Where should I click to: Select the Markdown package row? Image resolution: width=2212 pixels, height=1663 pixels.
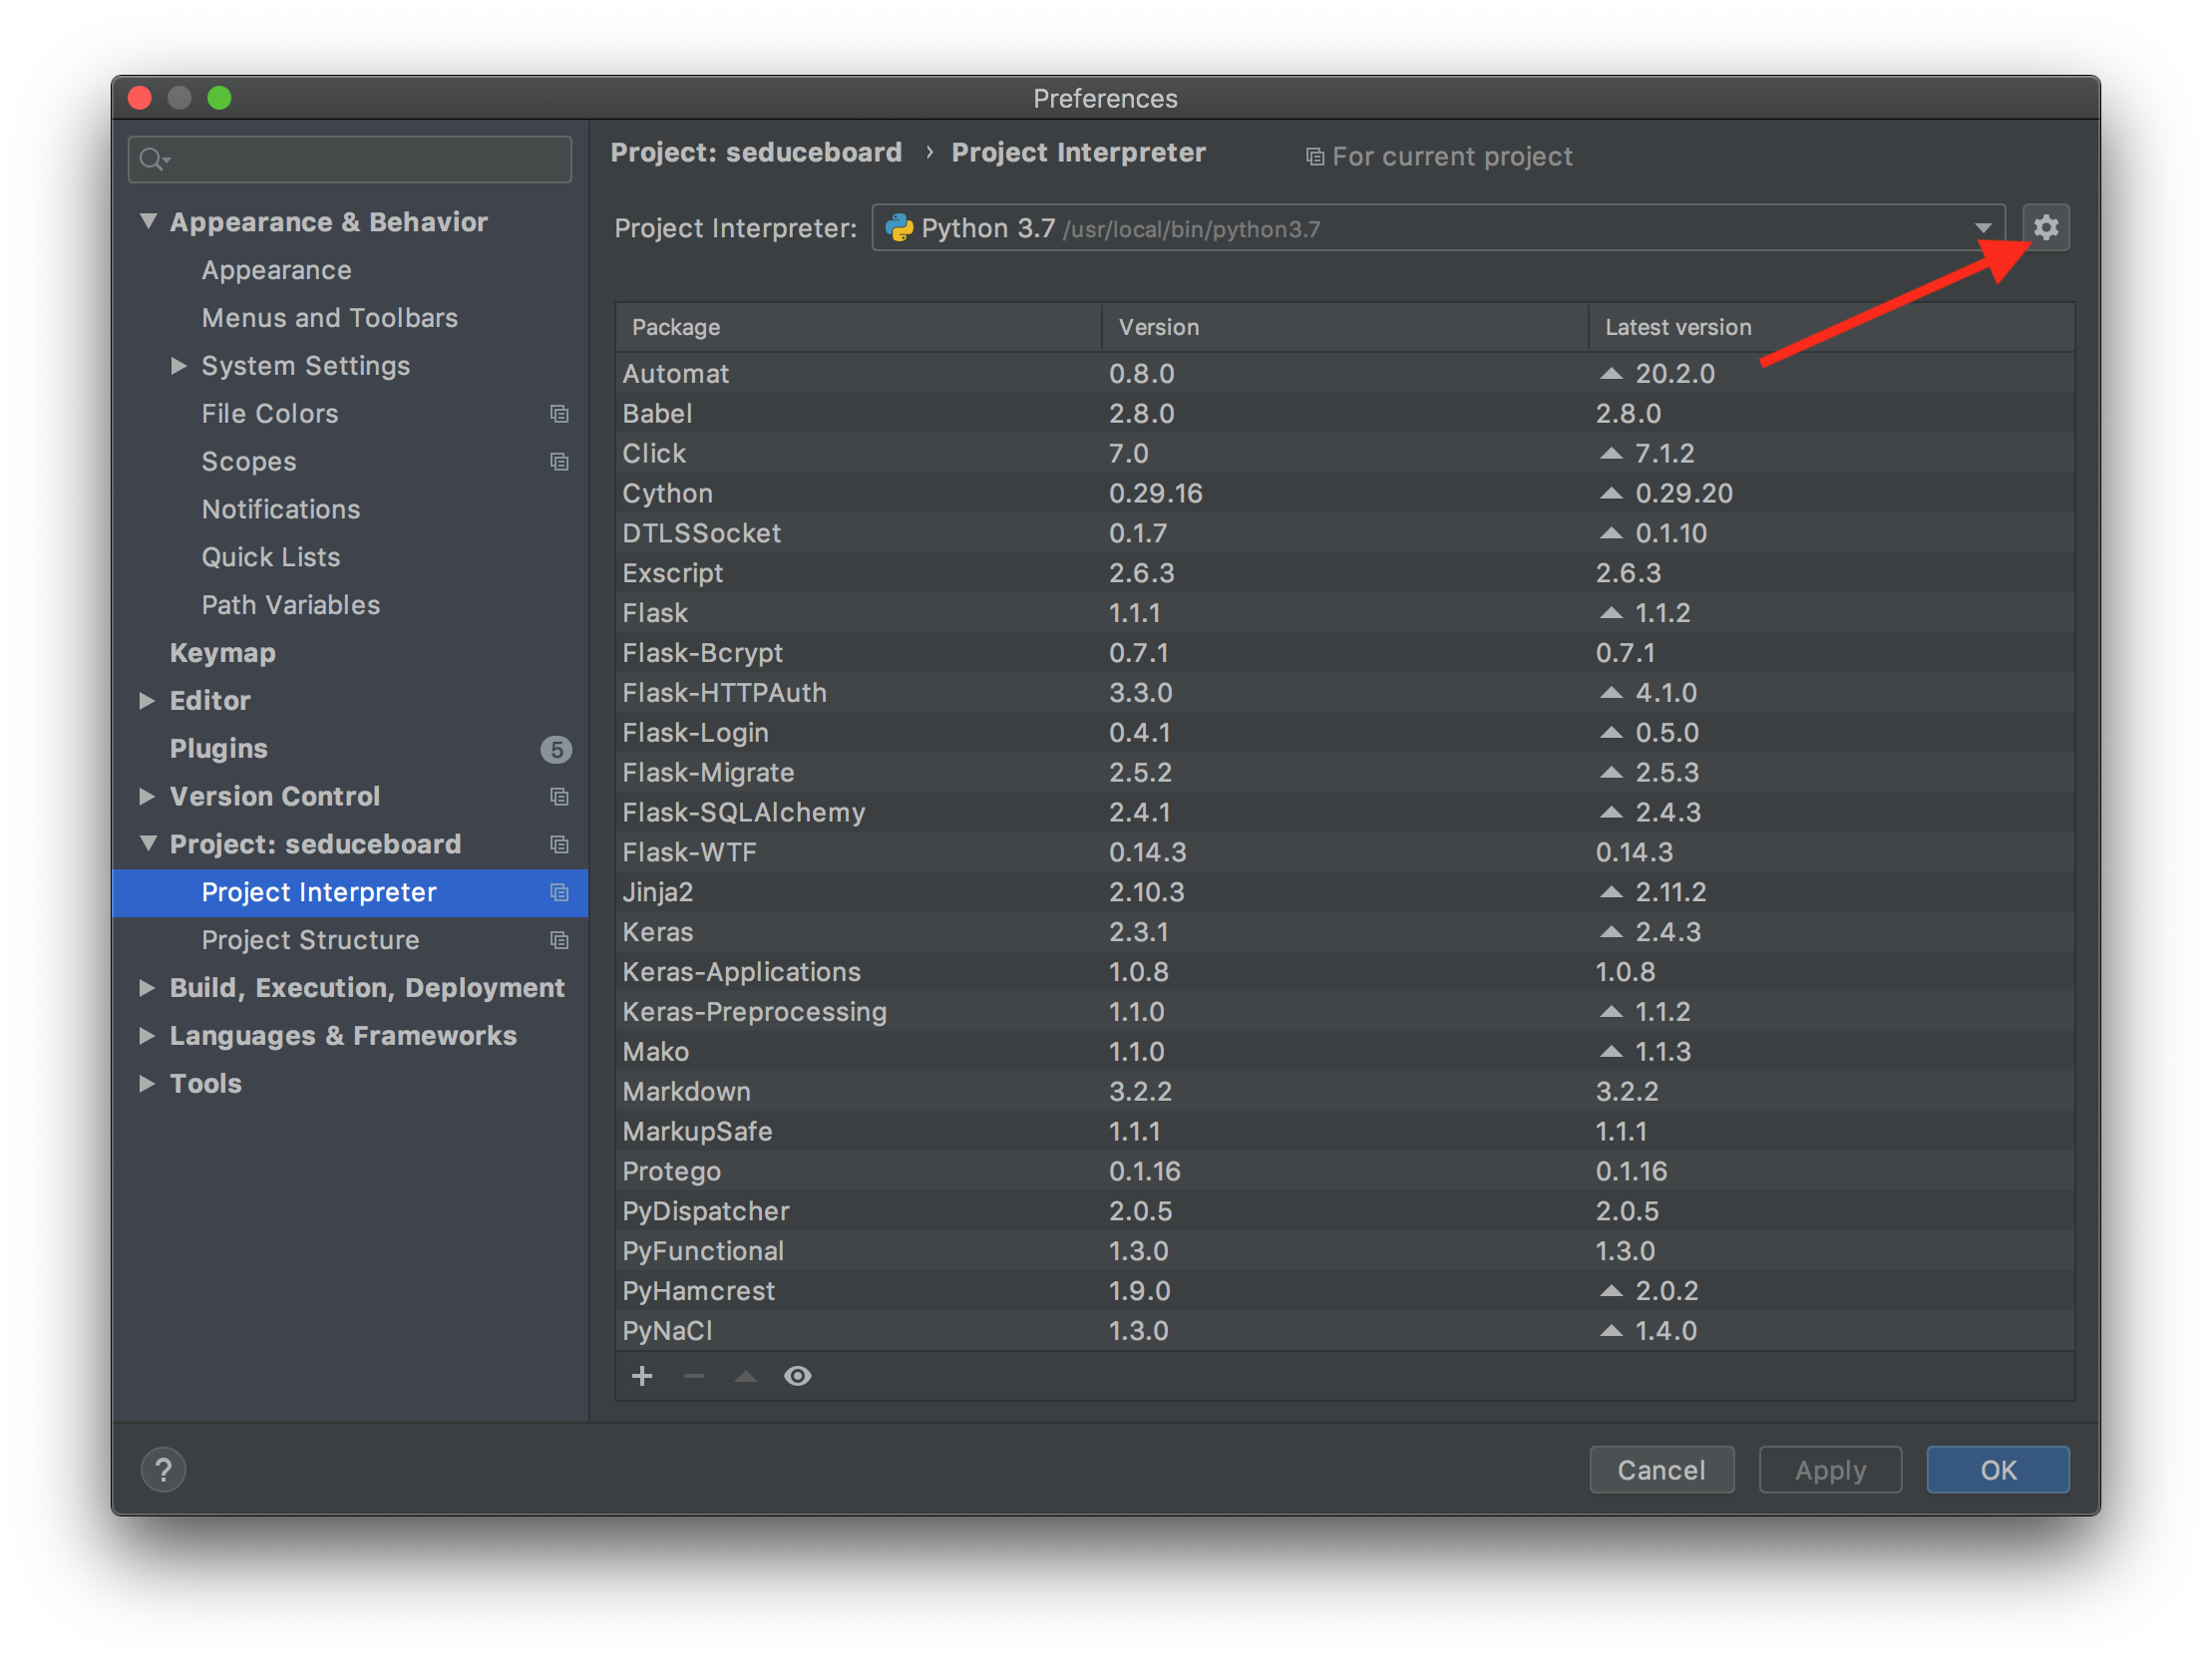tap(1344, 1092)
